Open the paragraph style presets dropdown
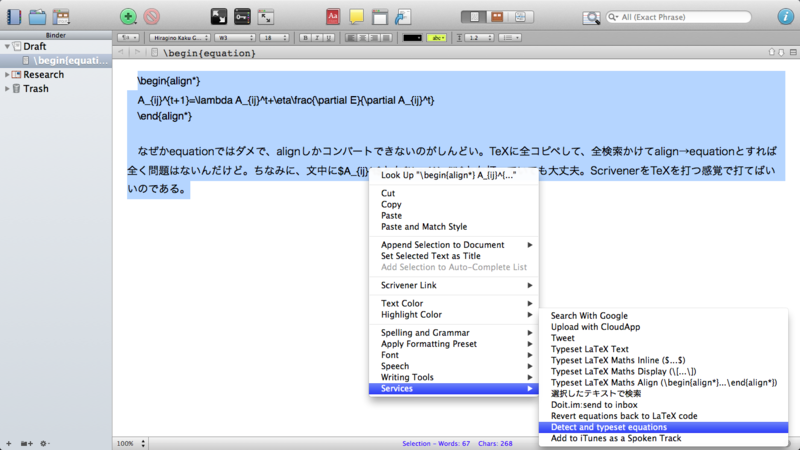 coord(128,38)
